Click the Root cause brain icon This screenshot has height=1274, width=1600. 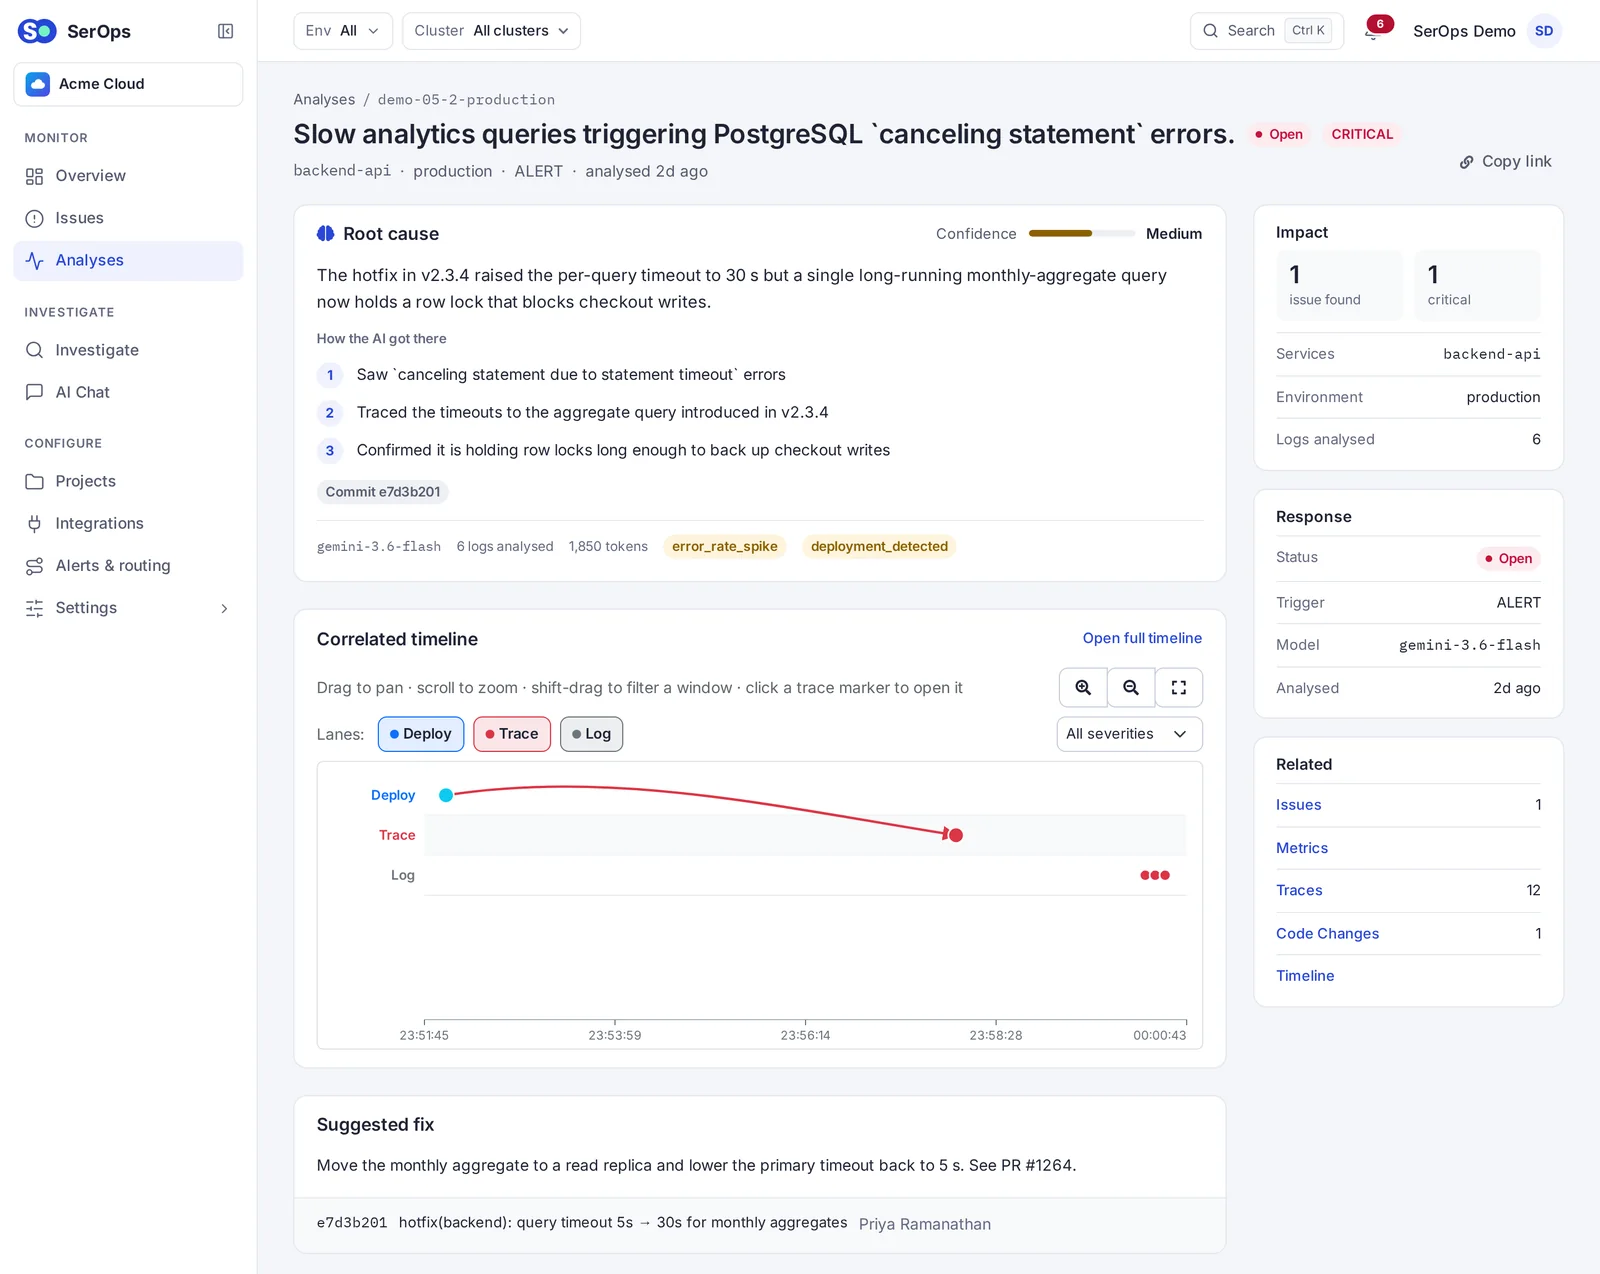coord(326,234)
